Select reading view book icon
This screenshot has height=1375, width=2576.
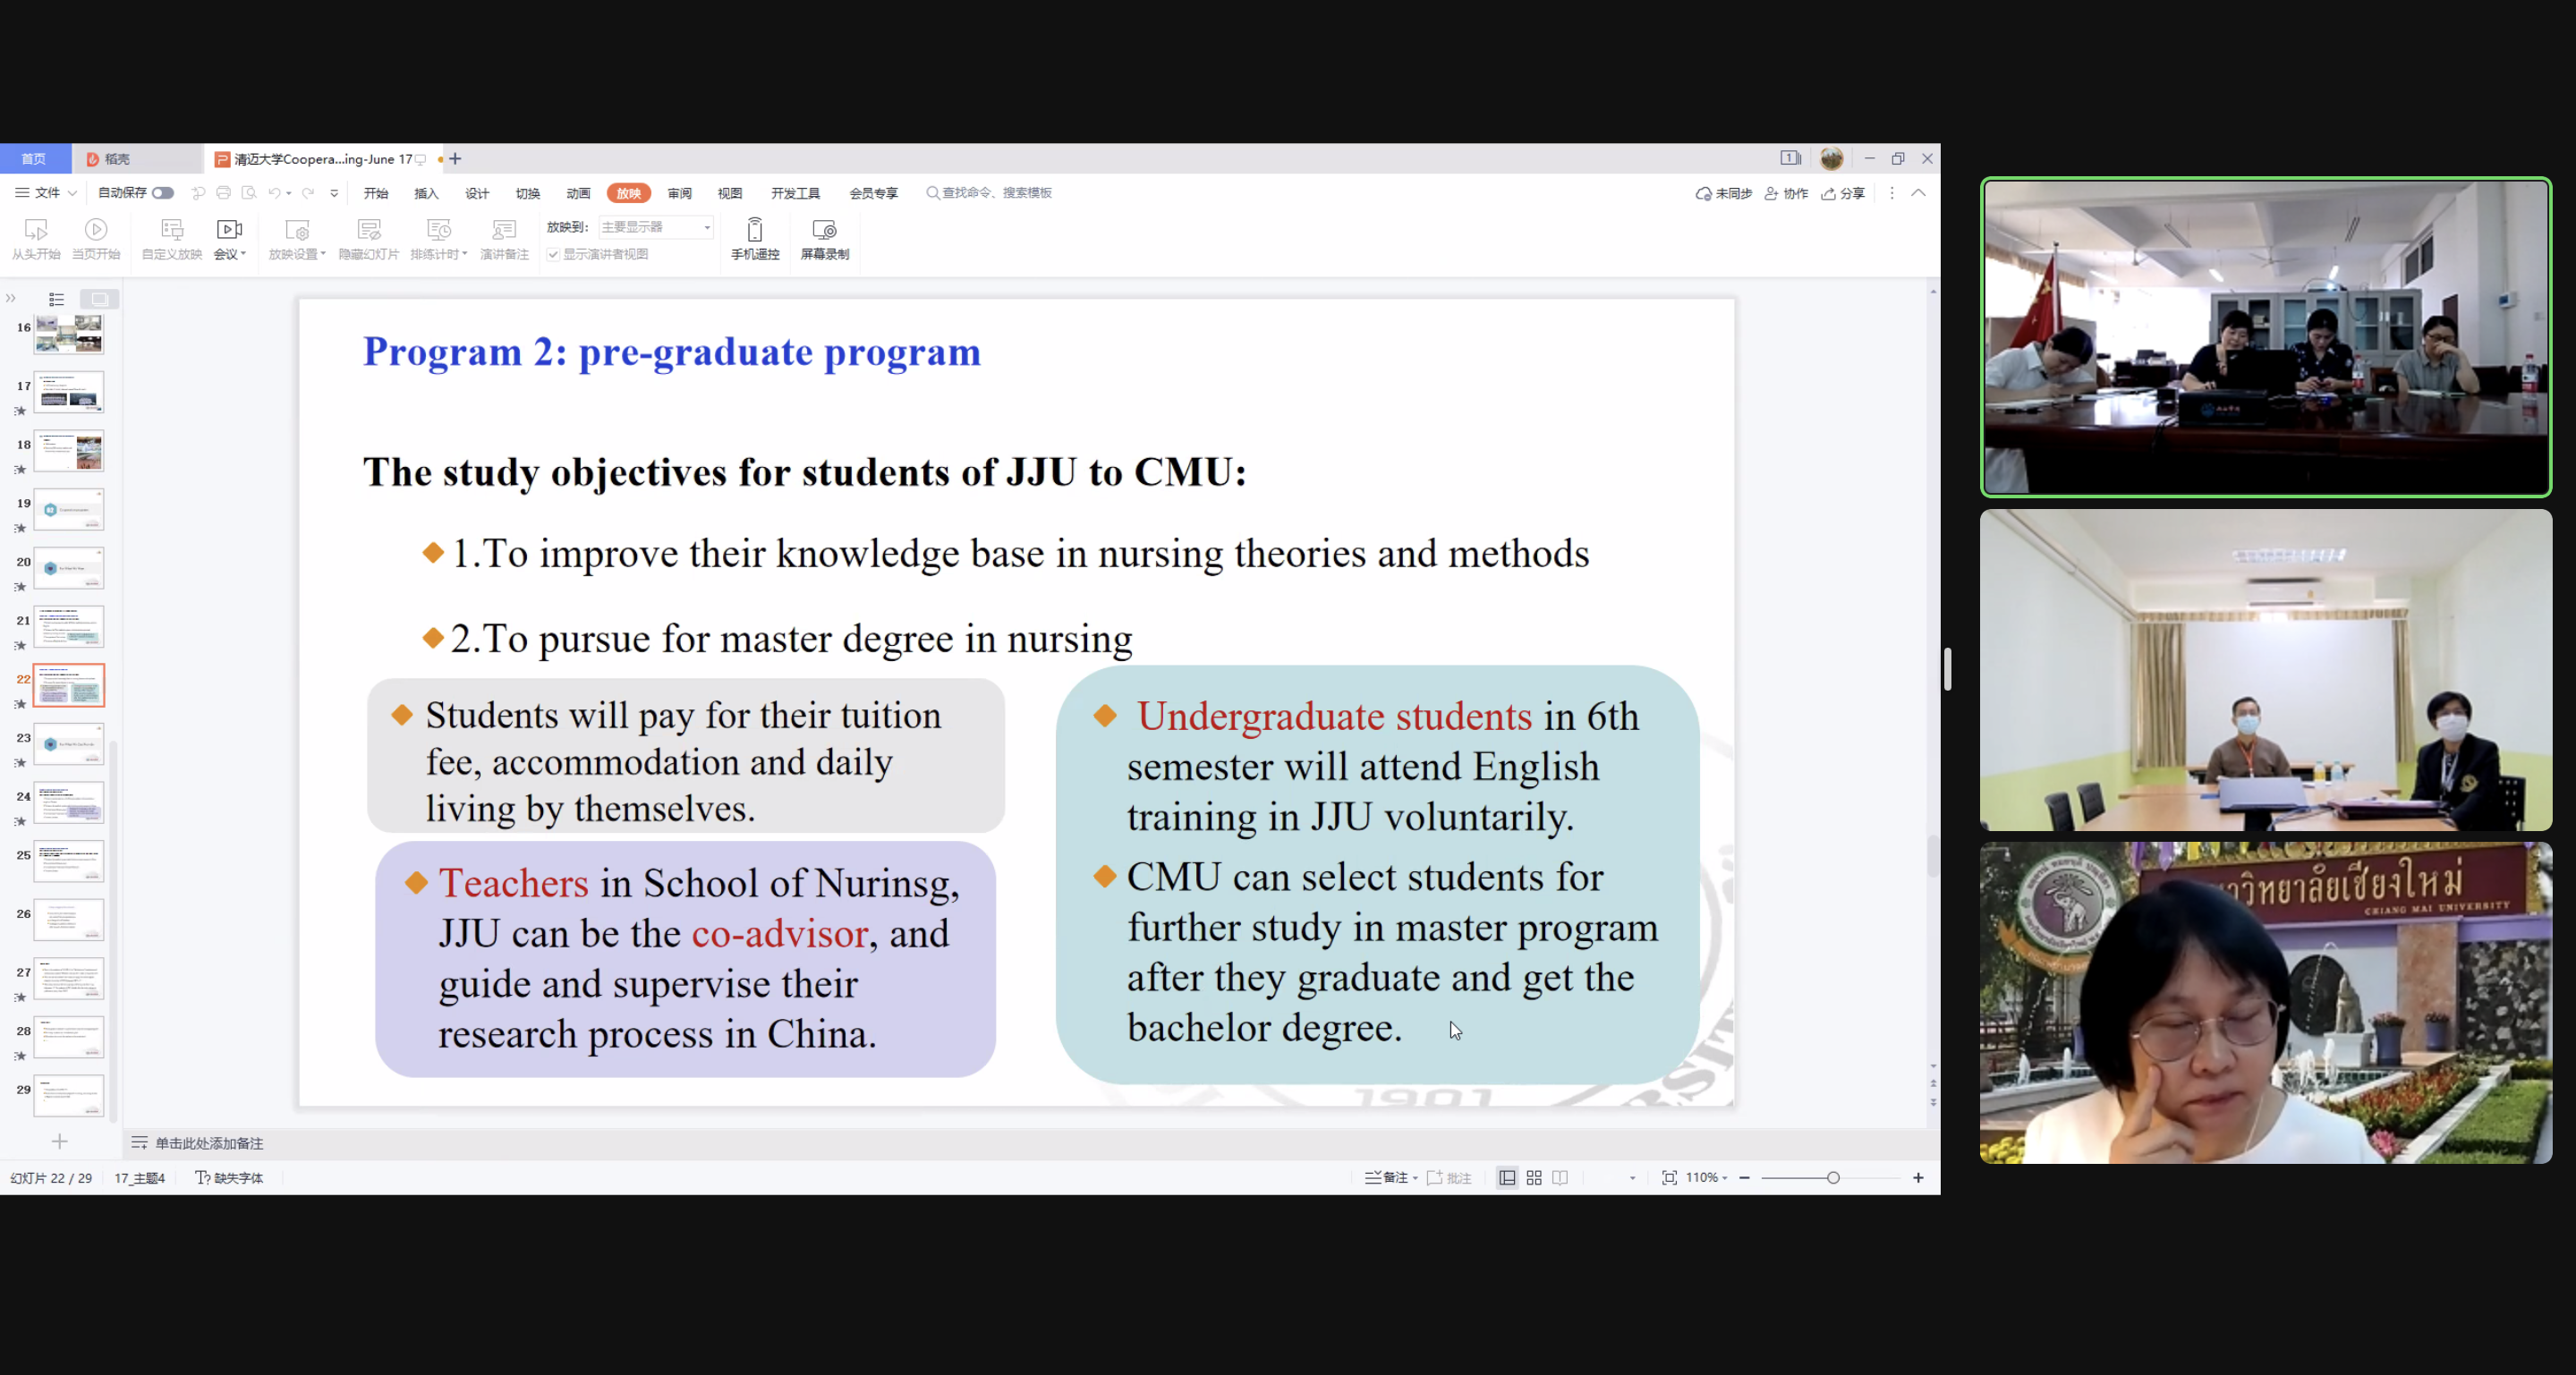tap(1560, 1178)
